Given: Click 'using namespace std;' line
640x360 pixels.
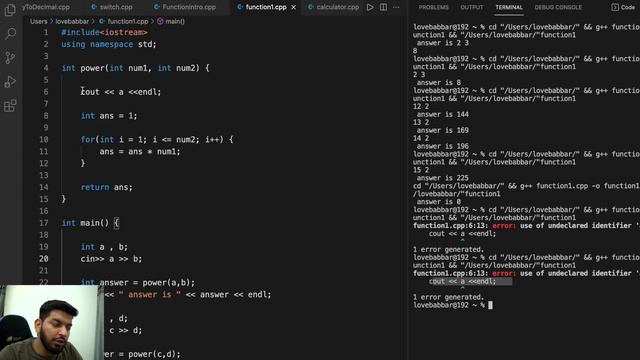Looking at the screenshot, I should [109, 44].
